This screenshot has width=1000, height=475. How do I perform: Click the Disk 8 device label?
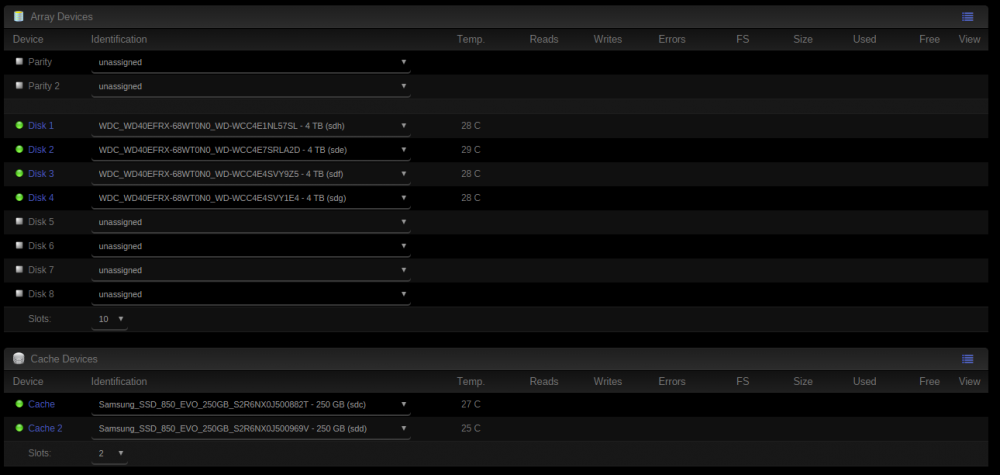41,294
